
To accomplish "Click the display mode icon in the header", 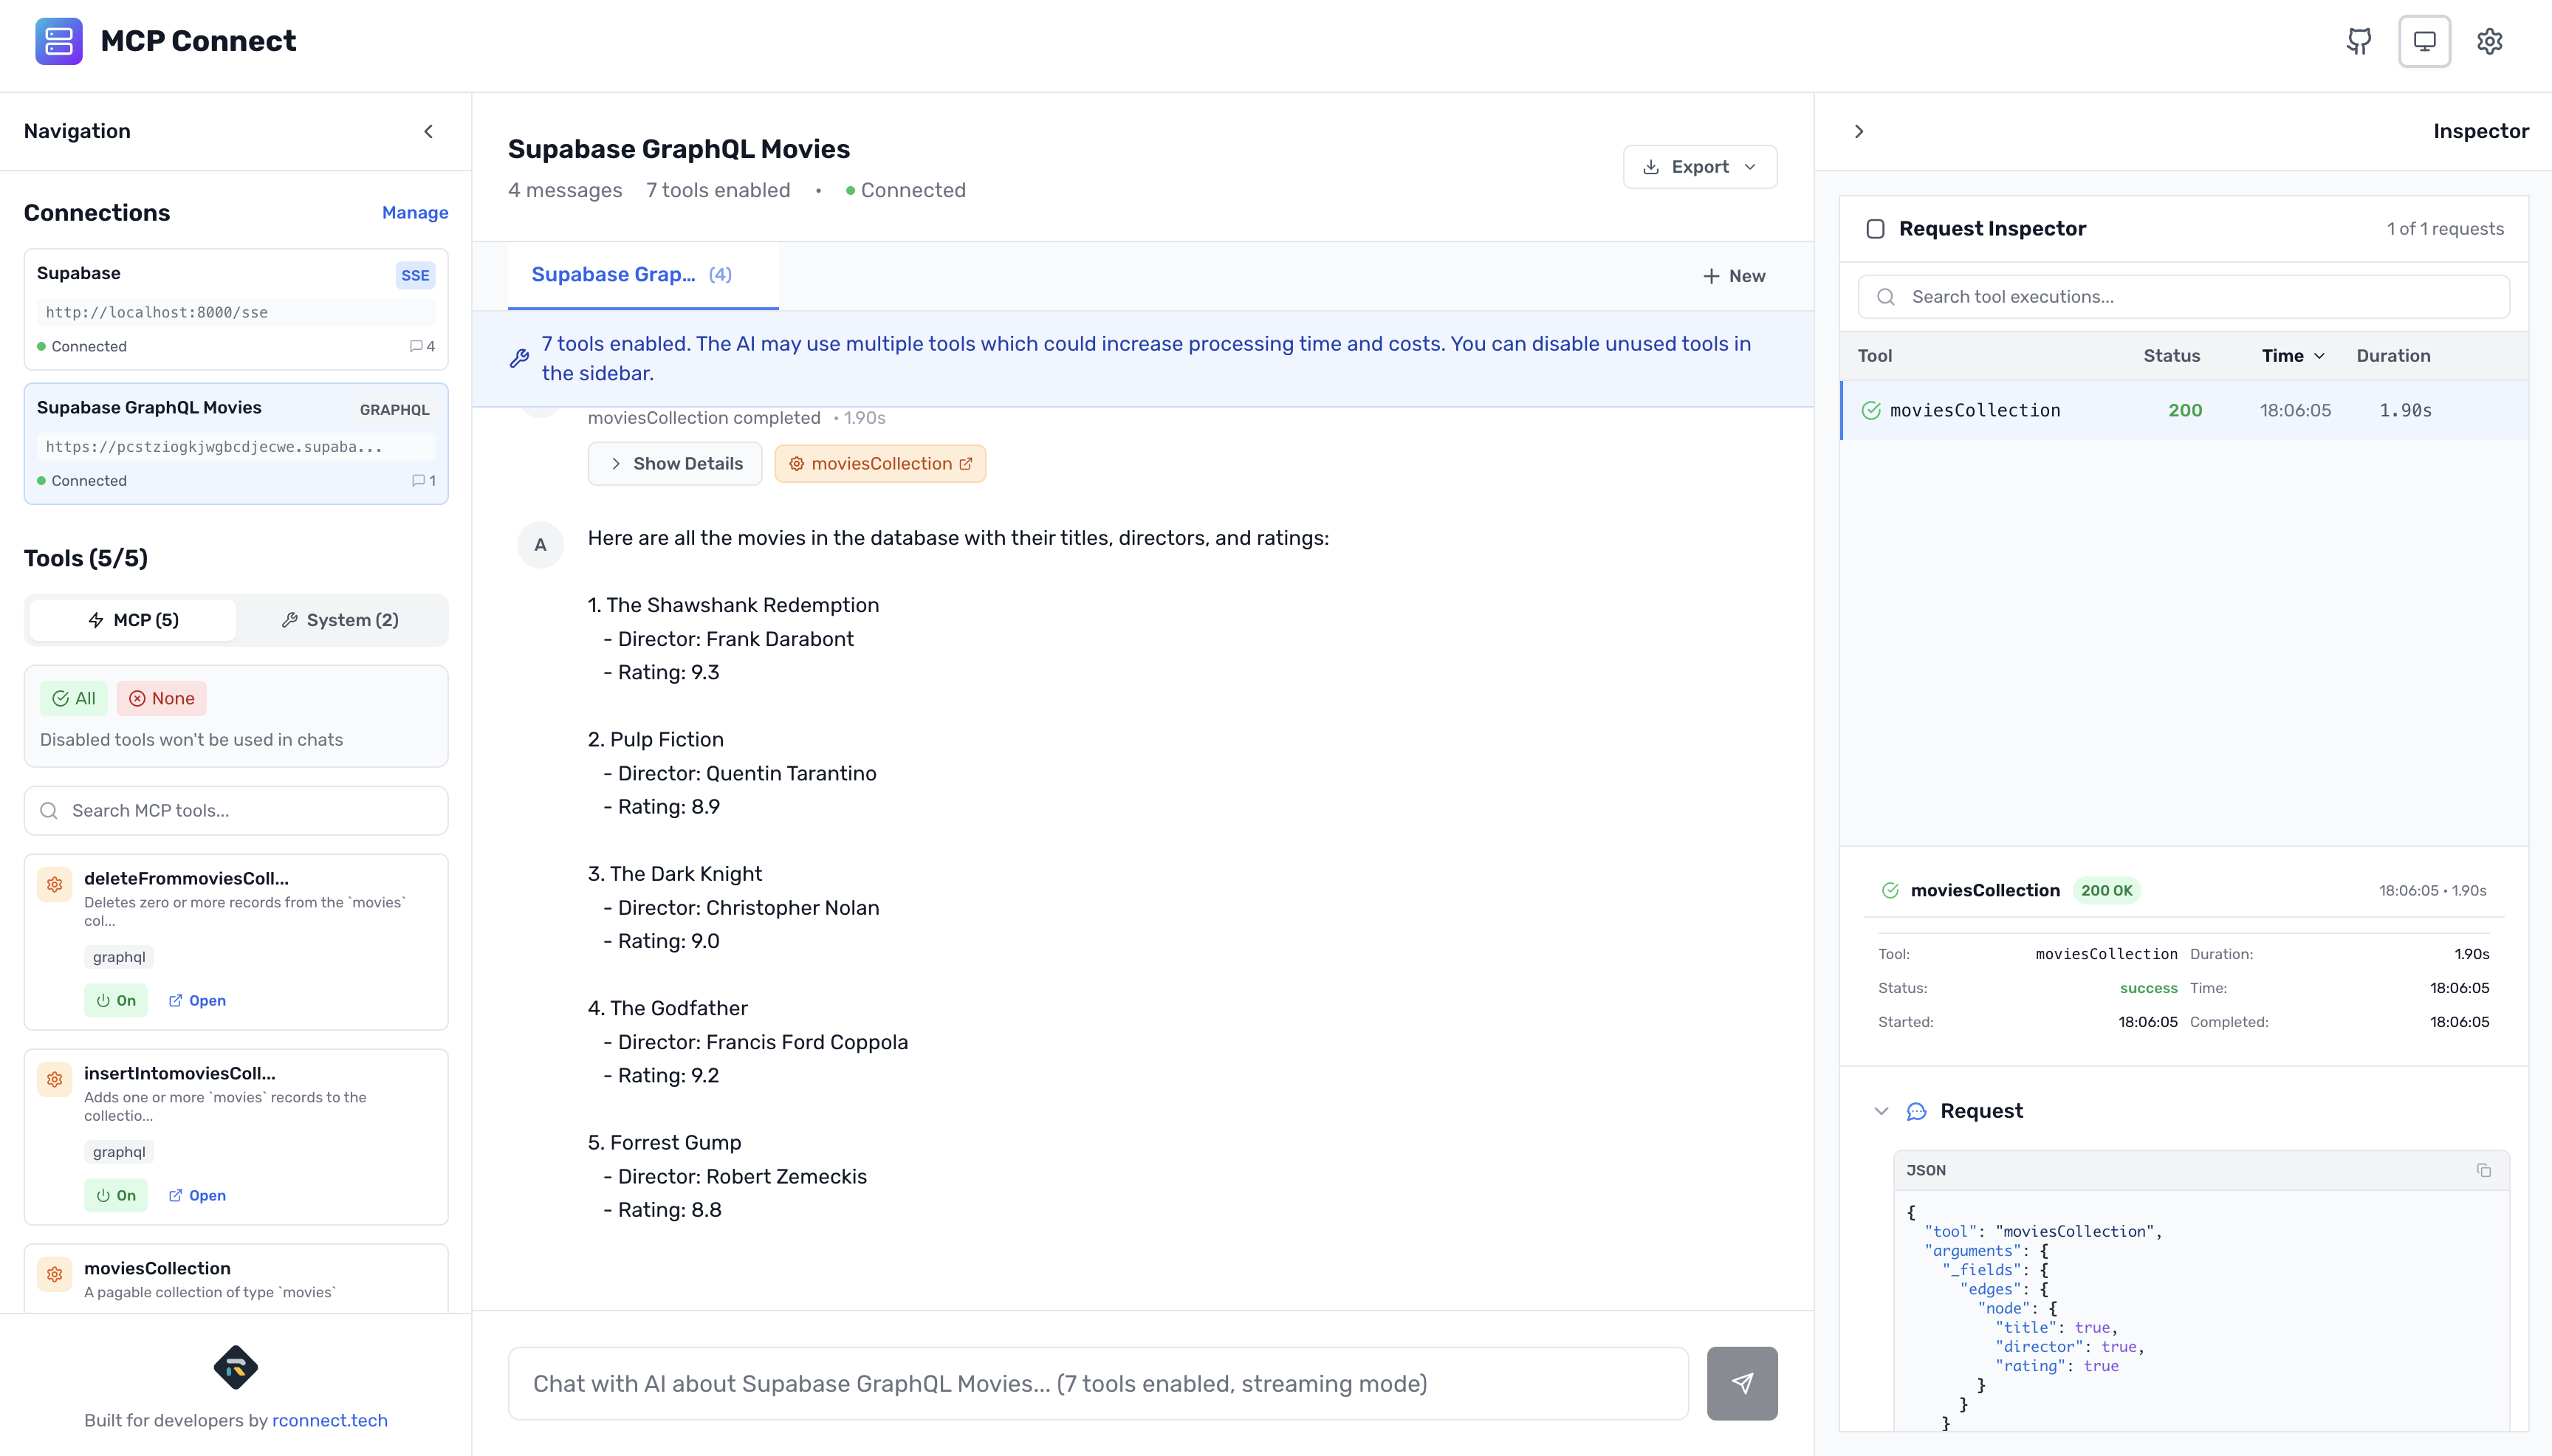I will coord(2423,40).
